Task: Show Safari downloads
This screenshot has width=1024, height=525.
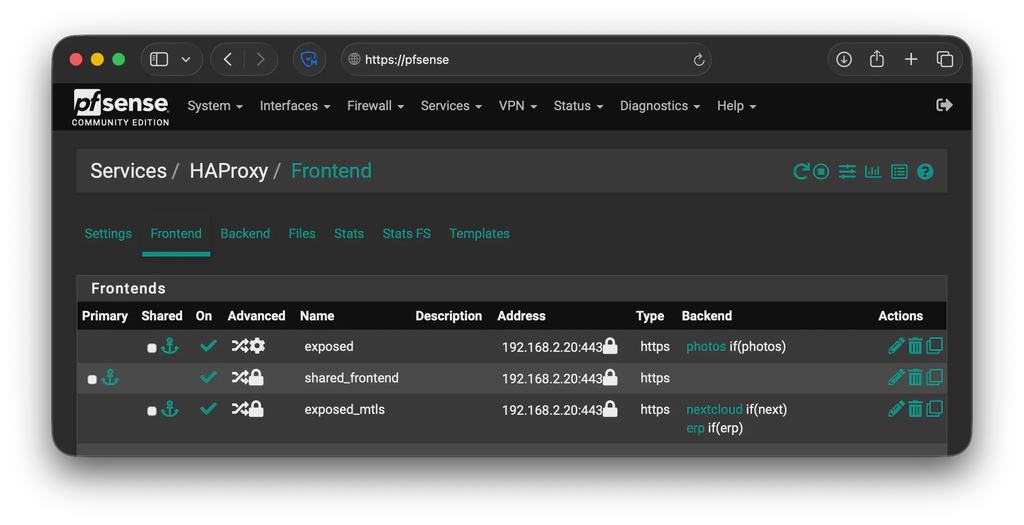Action: (844, 59)
